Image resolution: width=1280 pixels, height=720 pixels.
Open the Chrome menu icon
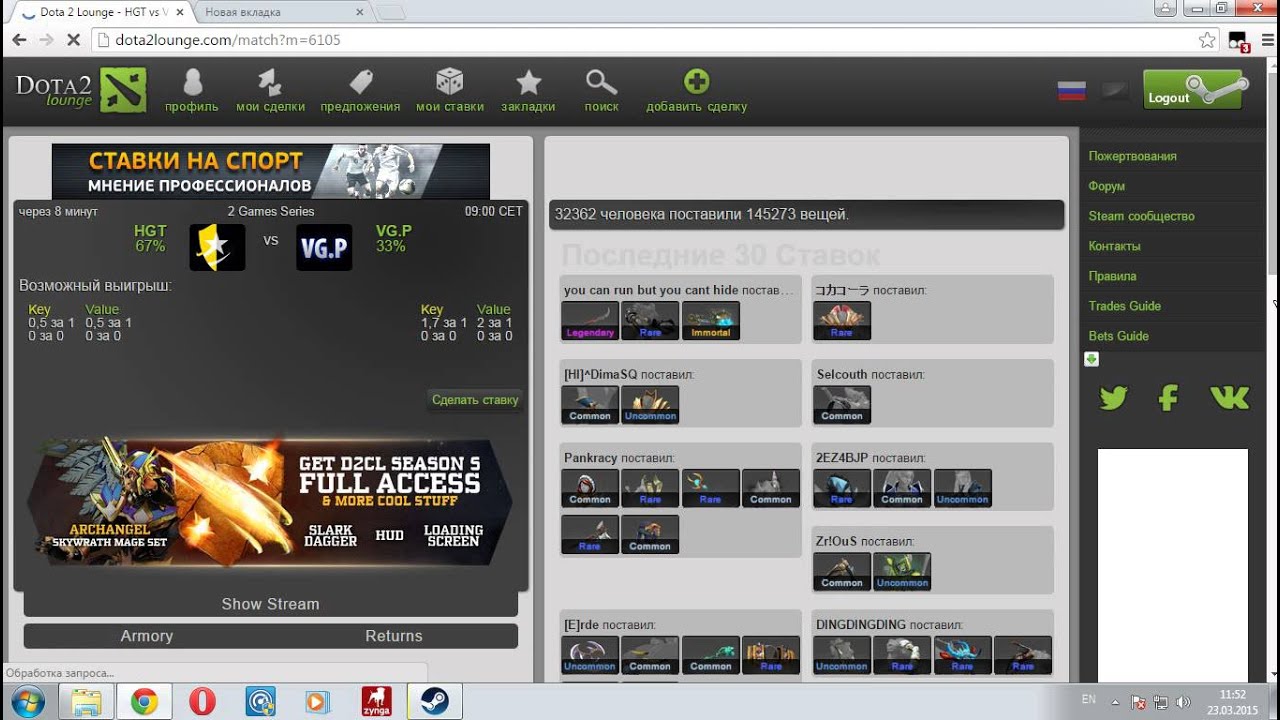click(1266, 40)
